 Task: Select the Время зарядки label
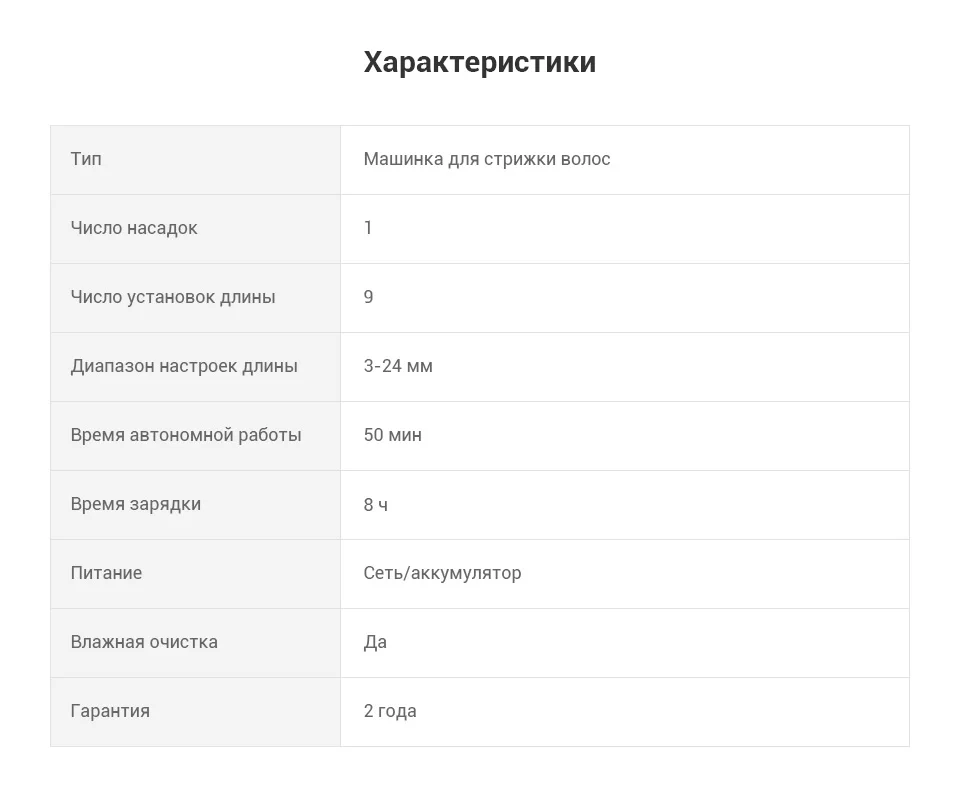(136, 505)
